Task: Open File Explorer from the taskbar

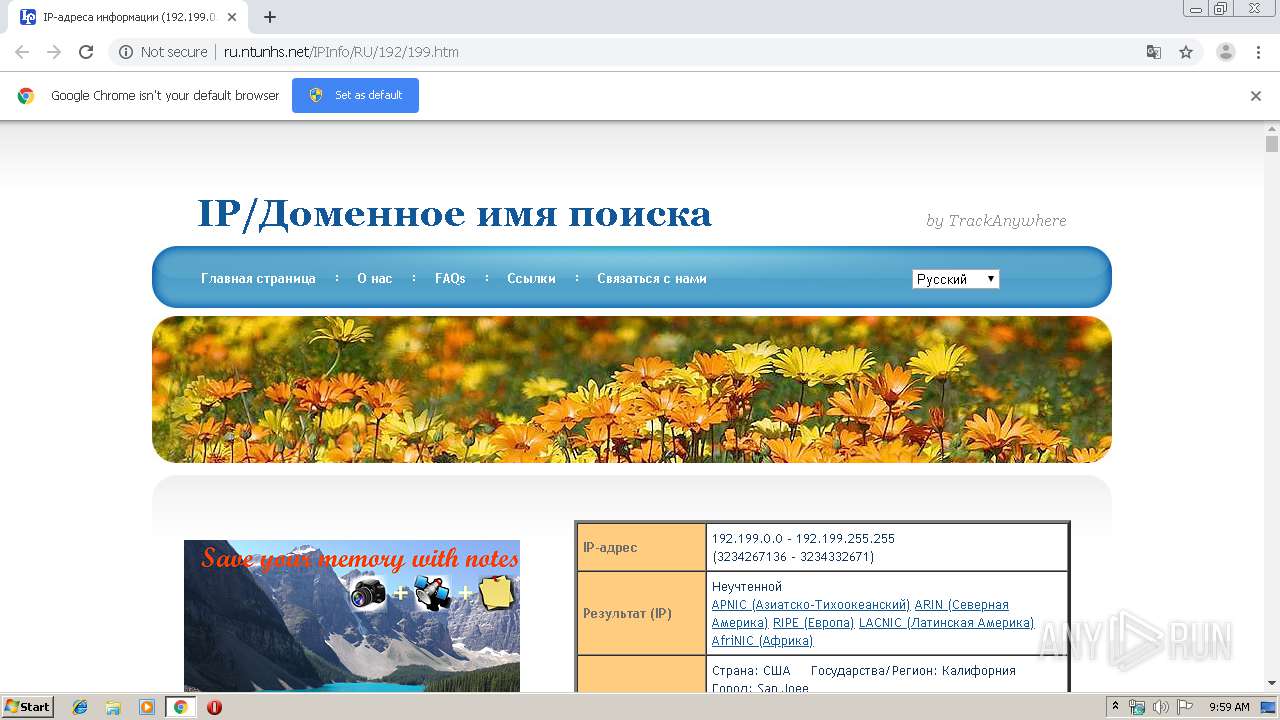Action: [x=113, y=707]
